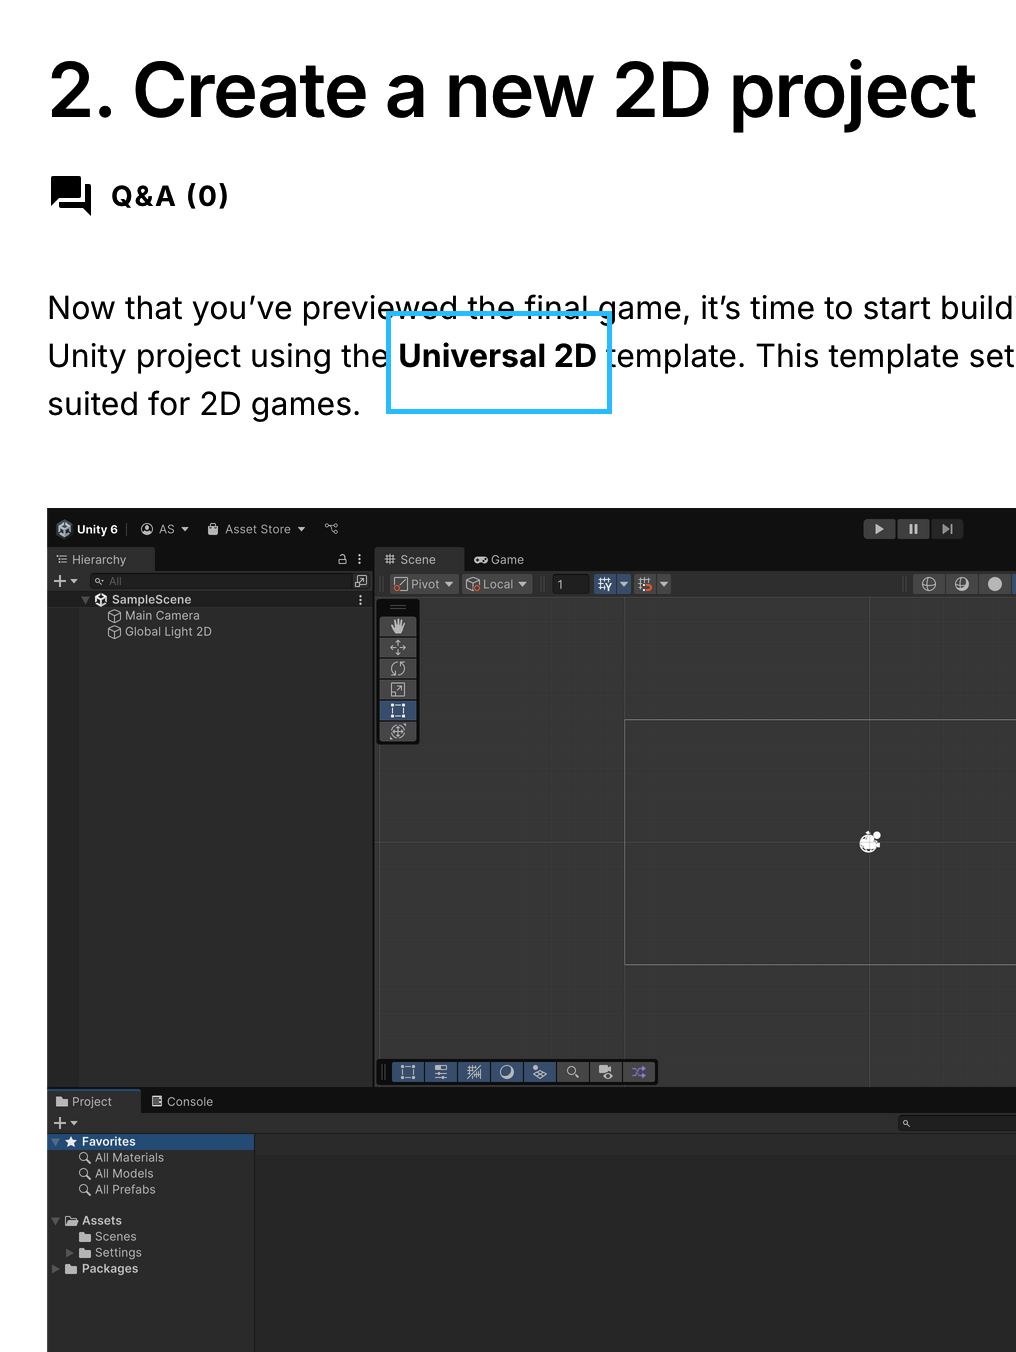The image size is (1016, 1352).
Task: Select the Rotate tool
Action: pyautogui.click(x=398, y=668)
